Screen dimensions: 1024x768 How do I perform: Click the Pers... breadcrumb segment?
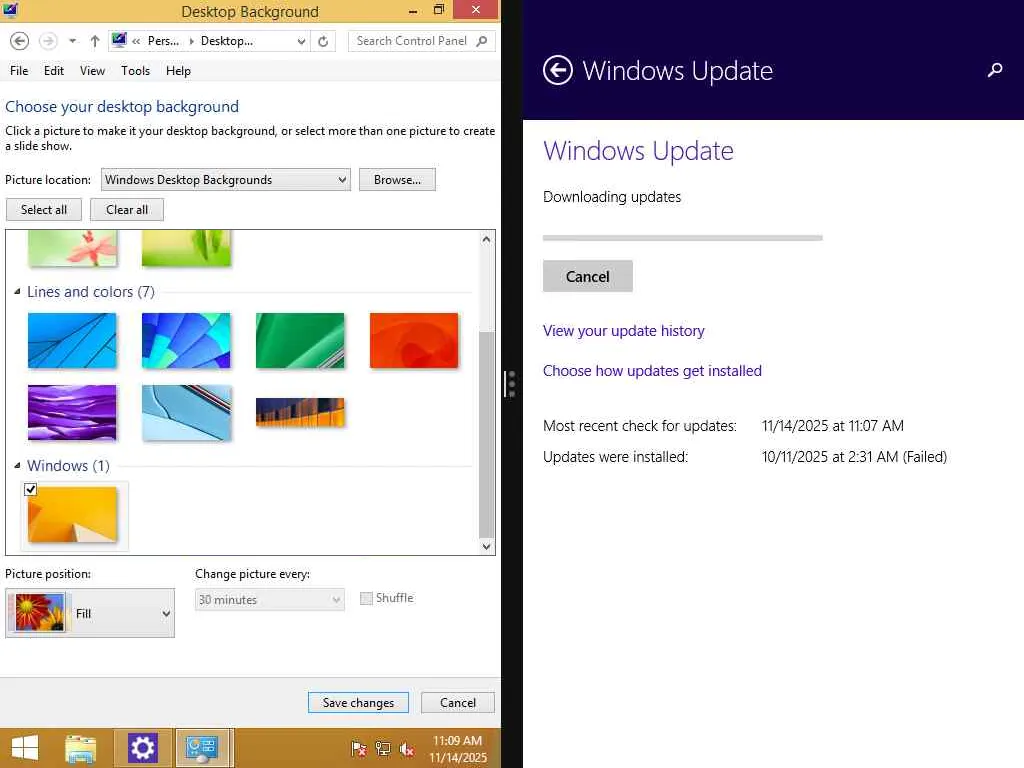[163, 41]
